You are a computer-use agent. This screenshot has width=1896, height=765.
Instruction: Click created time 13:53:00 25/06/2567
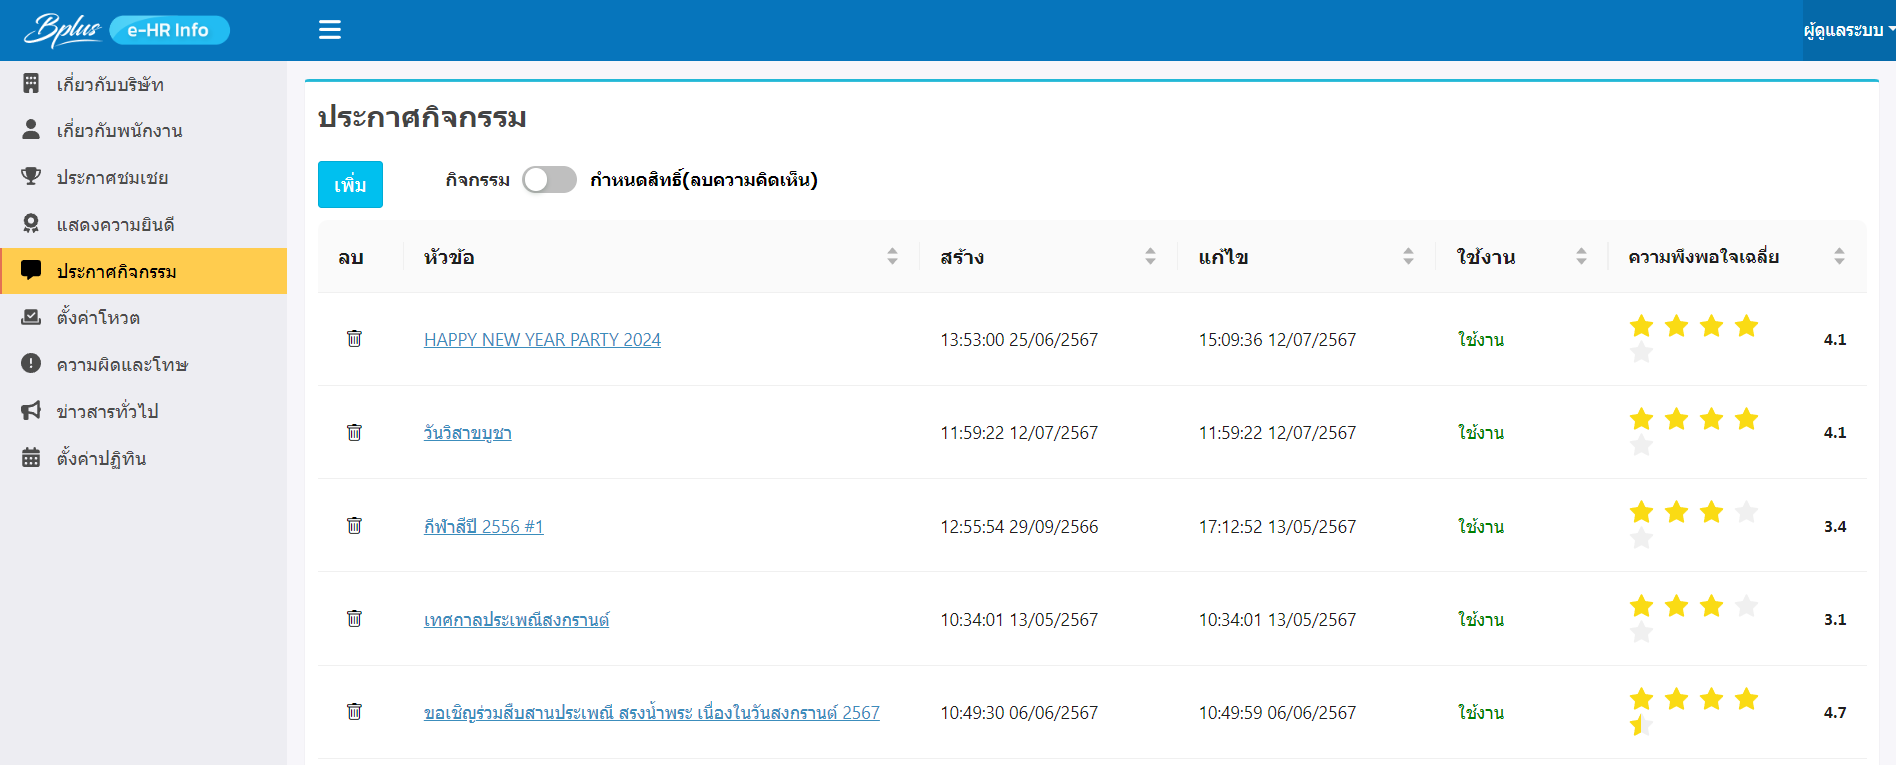(x=1019, y=339)
